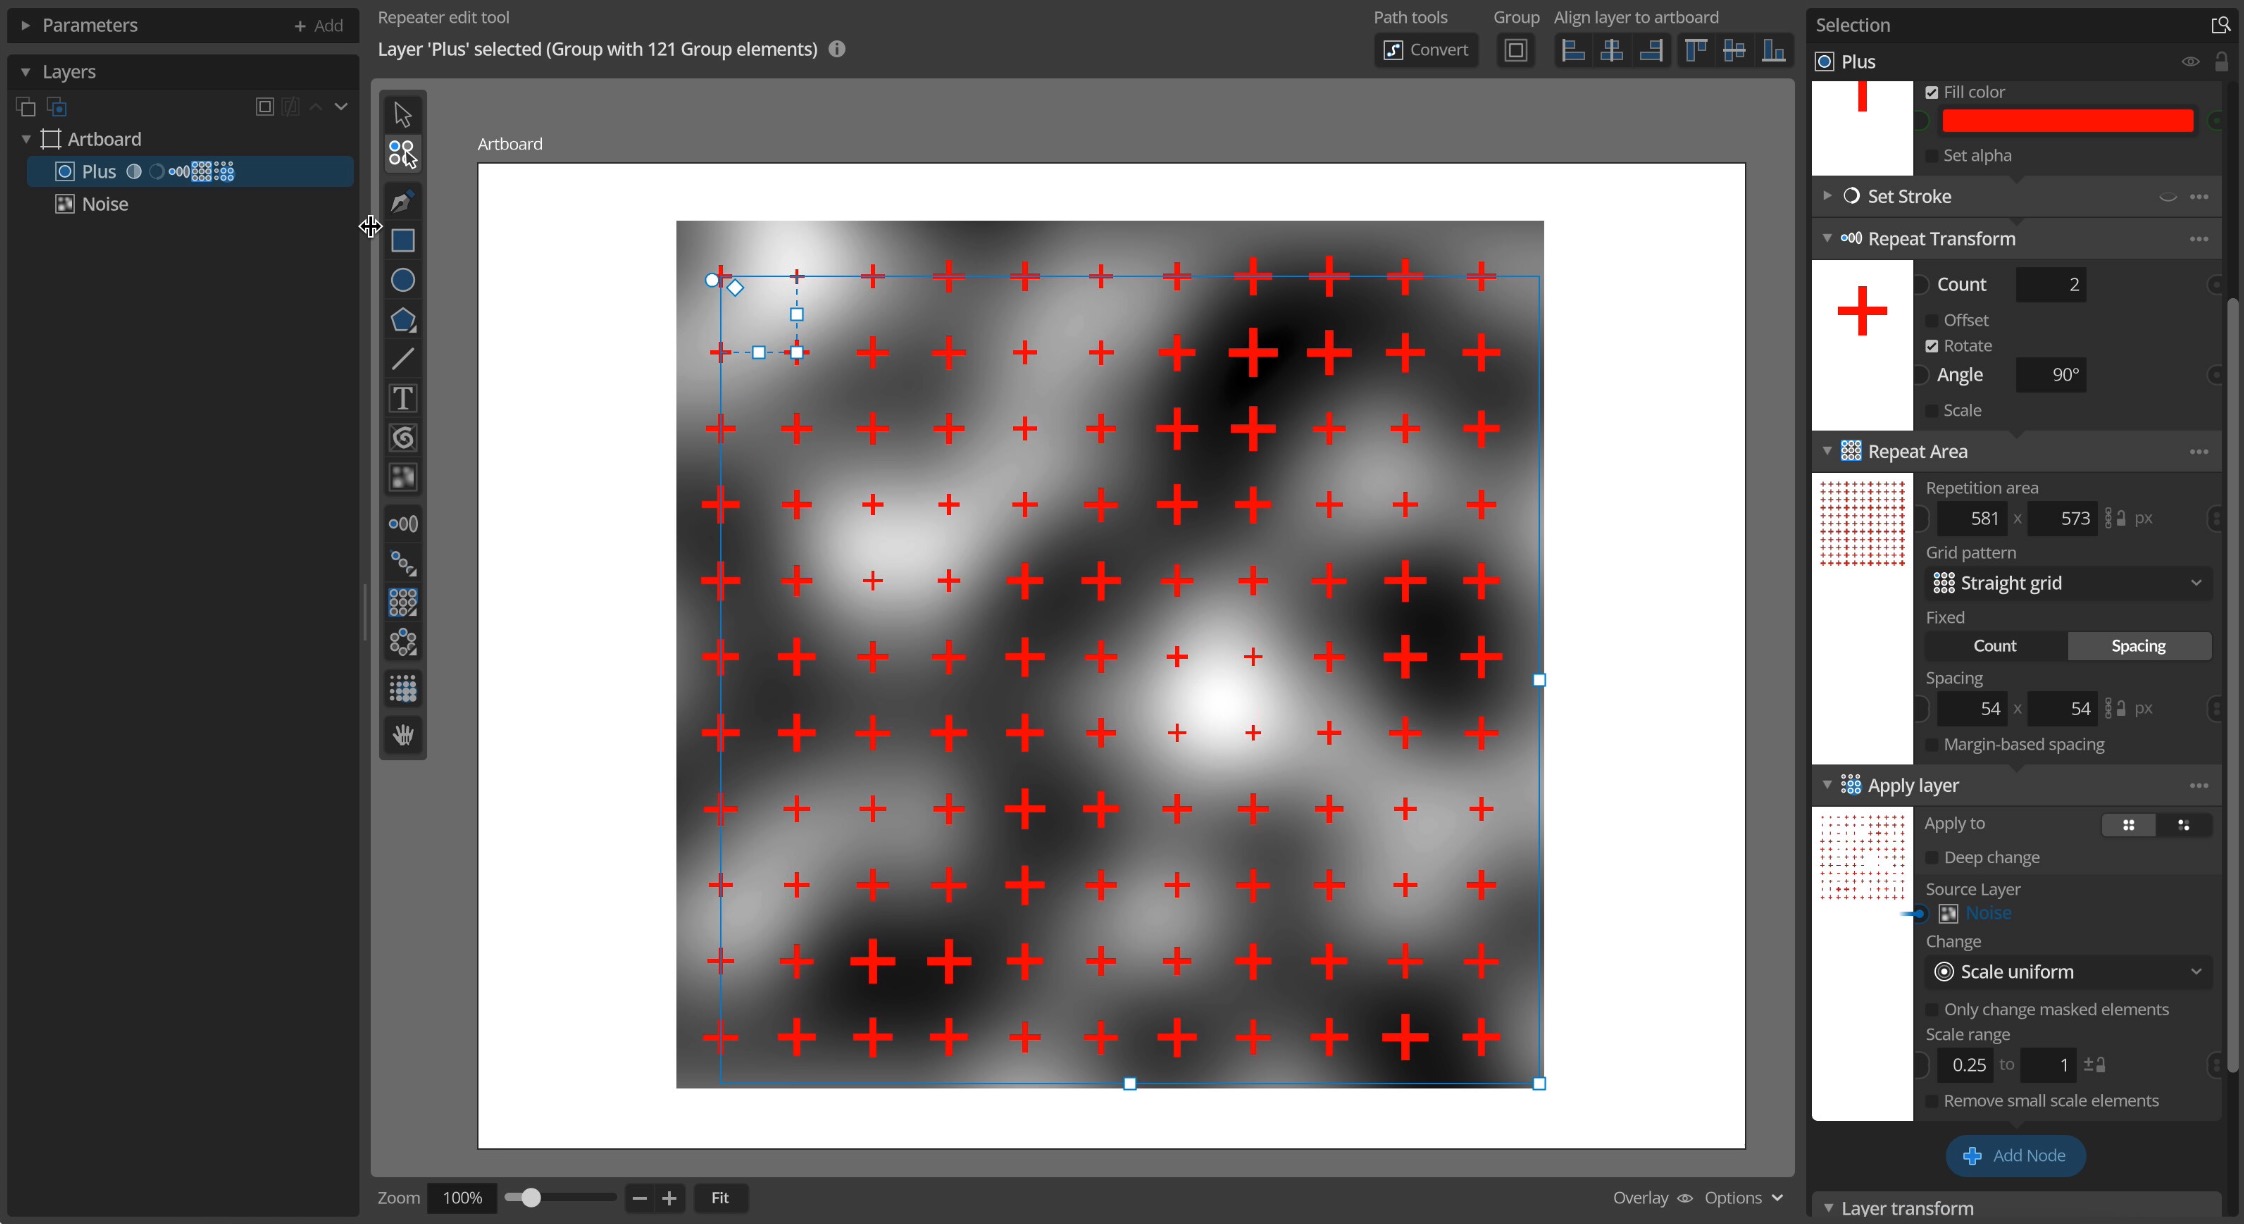Select the Polygon tool
The width and height of the screenshot is (2244, 1224).
(403, 320)
